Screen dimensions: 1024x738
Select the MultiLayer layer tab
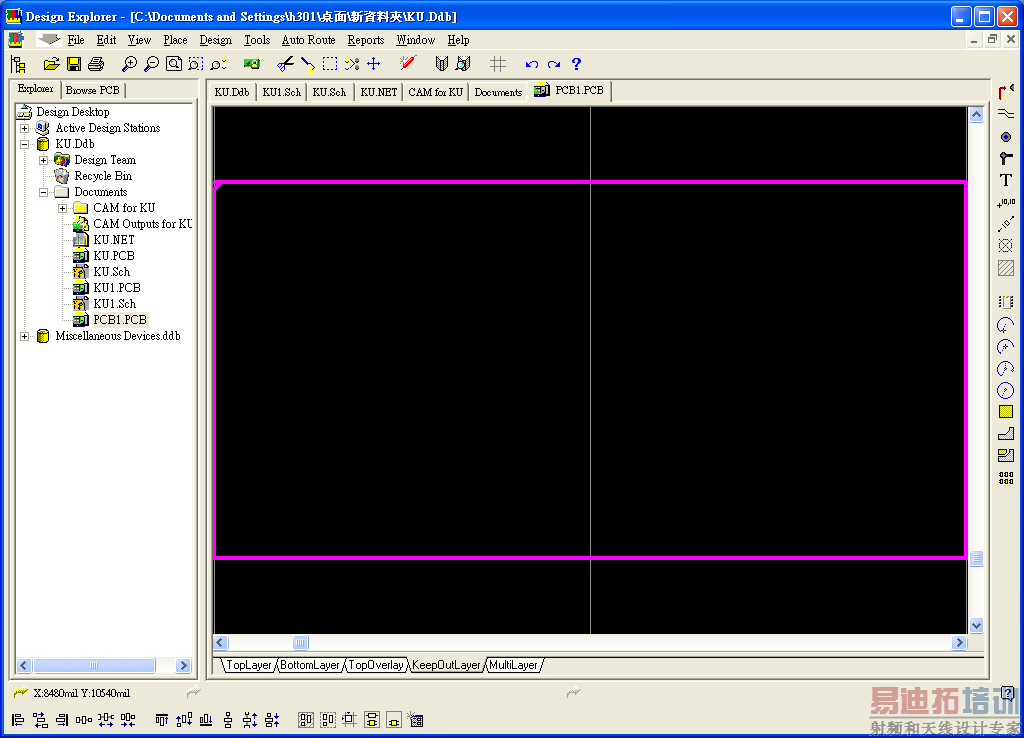pyautogui.click(x=513, y=665)
